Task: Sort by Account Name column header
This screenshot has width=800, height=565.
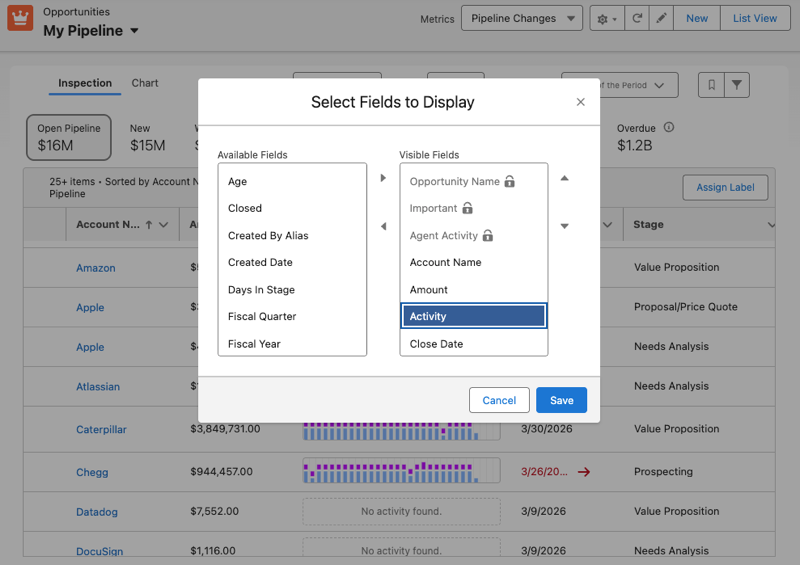Action: click(108, 225)
